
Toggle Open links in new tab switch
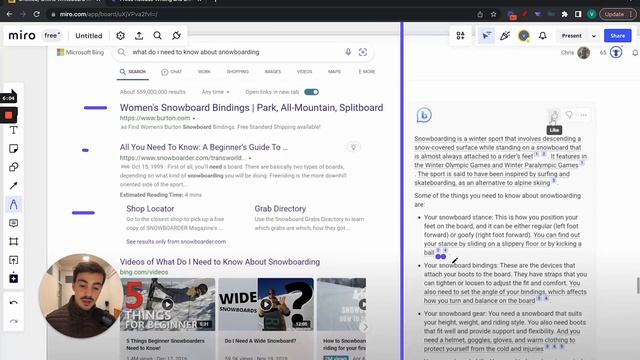click(x=311, y=92)
